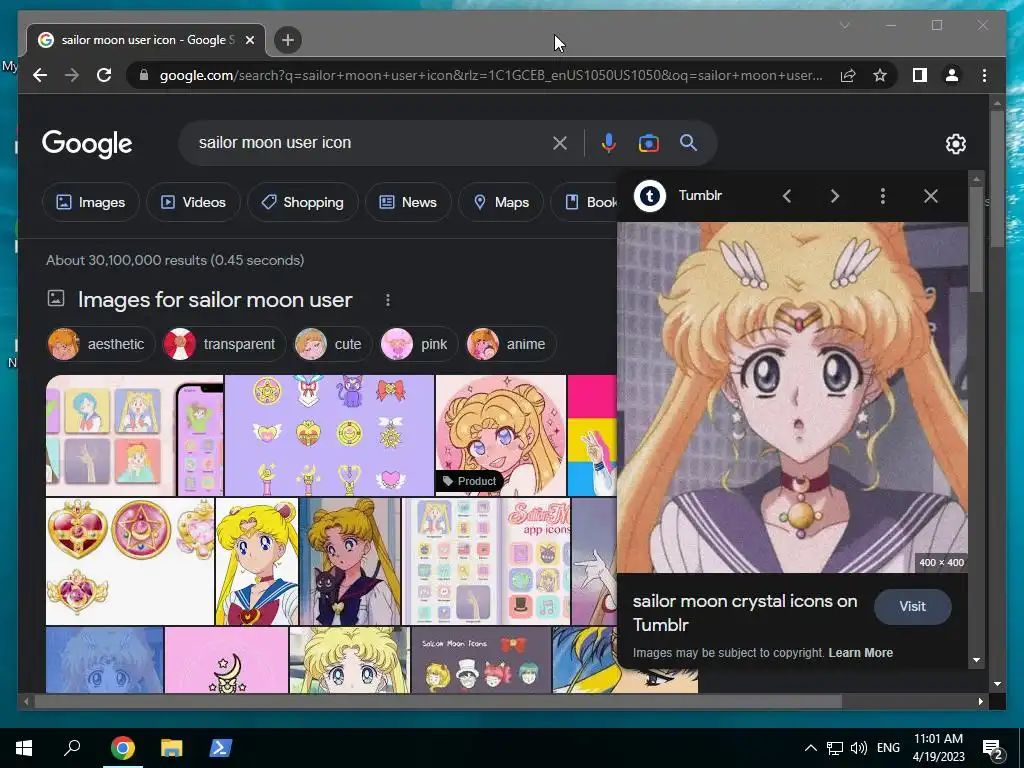Open the tab search chevron
This screenshot has width=1024, height=768.
(844, 25)
